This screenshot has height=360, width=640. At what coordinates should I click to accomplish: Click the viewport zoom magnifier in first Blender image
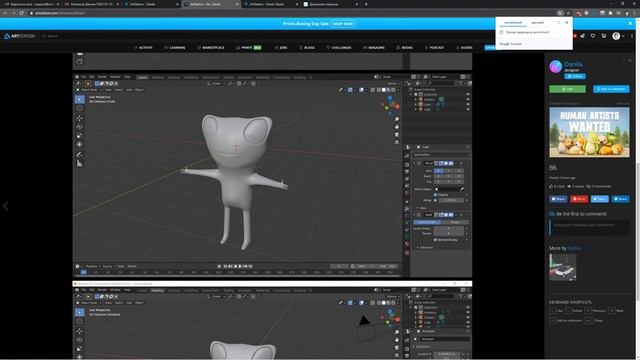pyautogui.click(x=397, y=119)
